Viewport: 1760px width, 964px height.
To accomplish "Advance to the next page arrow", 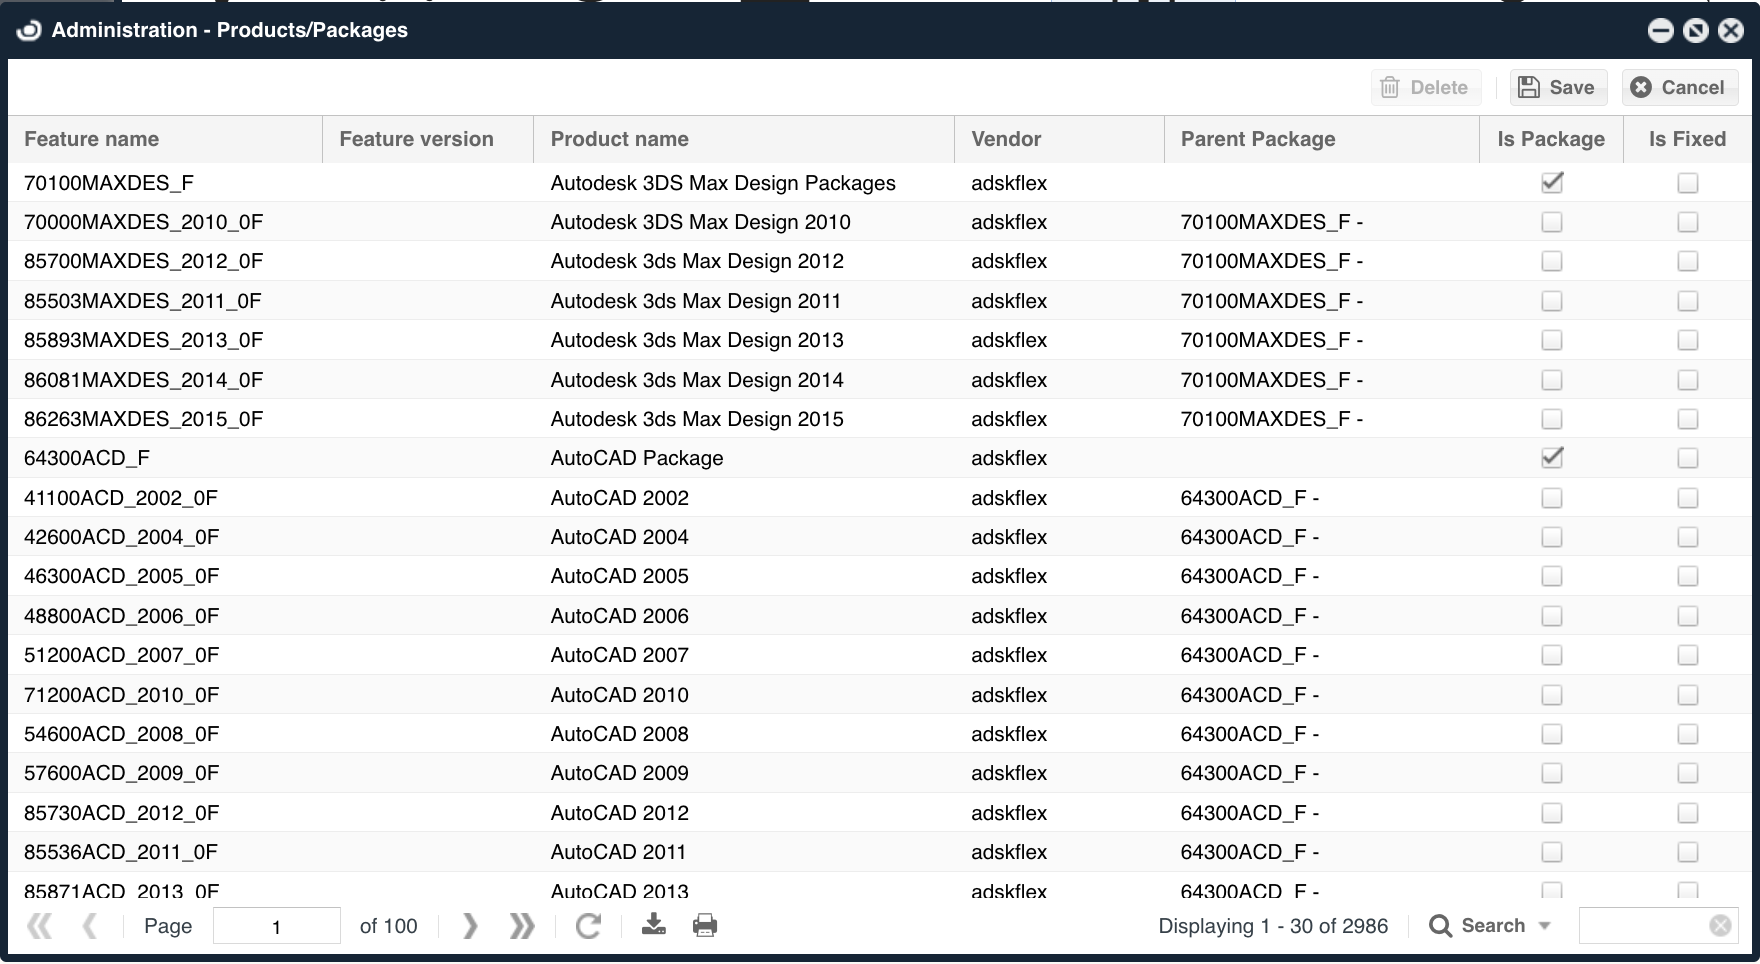I will (x=470, y=926).
